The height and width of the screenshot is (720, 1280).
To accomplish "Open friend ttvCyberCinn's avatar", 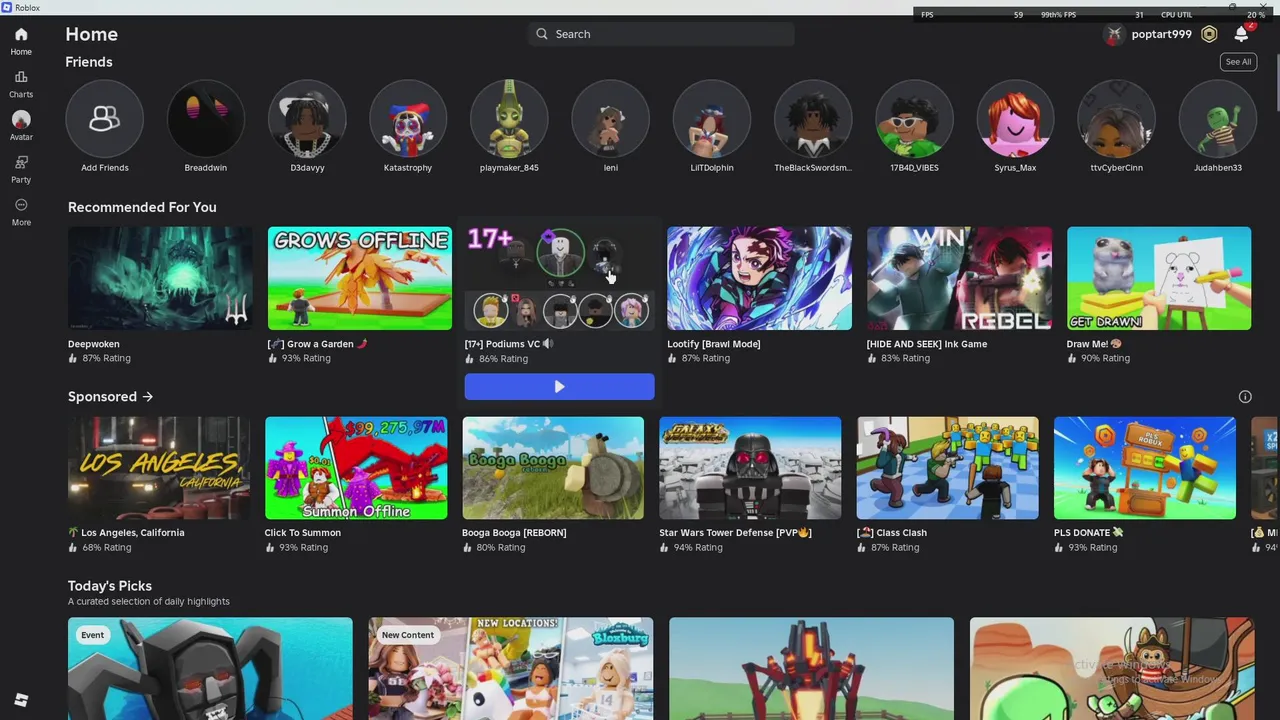I will click(x=1116, y=119).
